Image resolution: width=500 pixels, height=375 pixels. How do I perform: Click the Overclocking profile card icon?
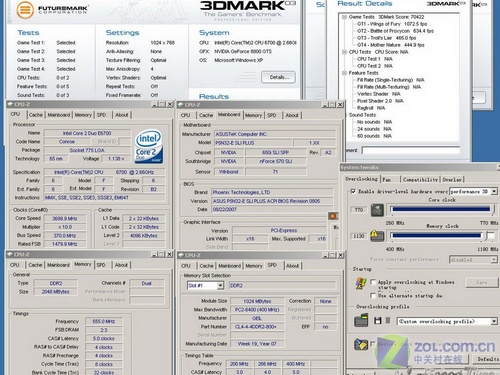(x=361, y=320)
